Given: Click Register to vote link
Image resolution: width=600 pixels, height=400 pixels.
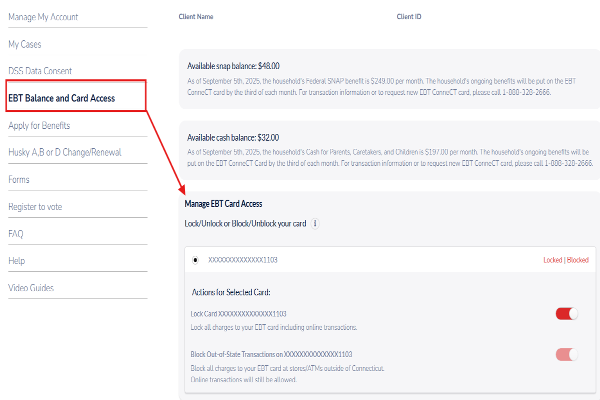Looking at the screenshot, I should pos(35,207).
